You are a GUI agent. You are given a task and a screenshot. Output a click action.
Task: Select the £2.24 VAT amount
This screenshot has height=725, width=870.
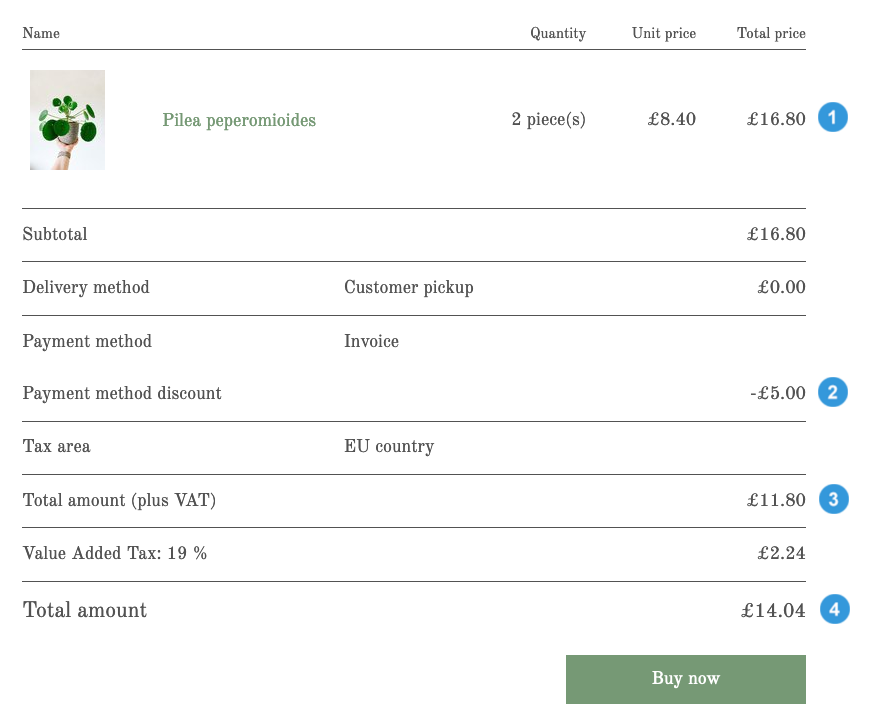coord(781,553)
